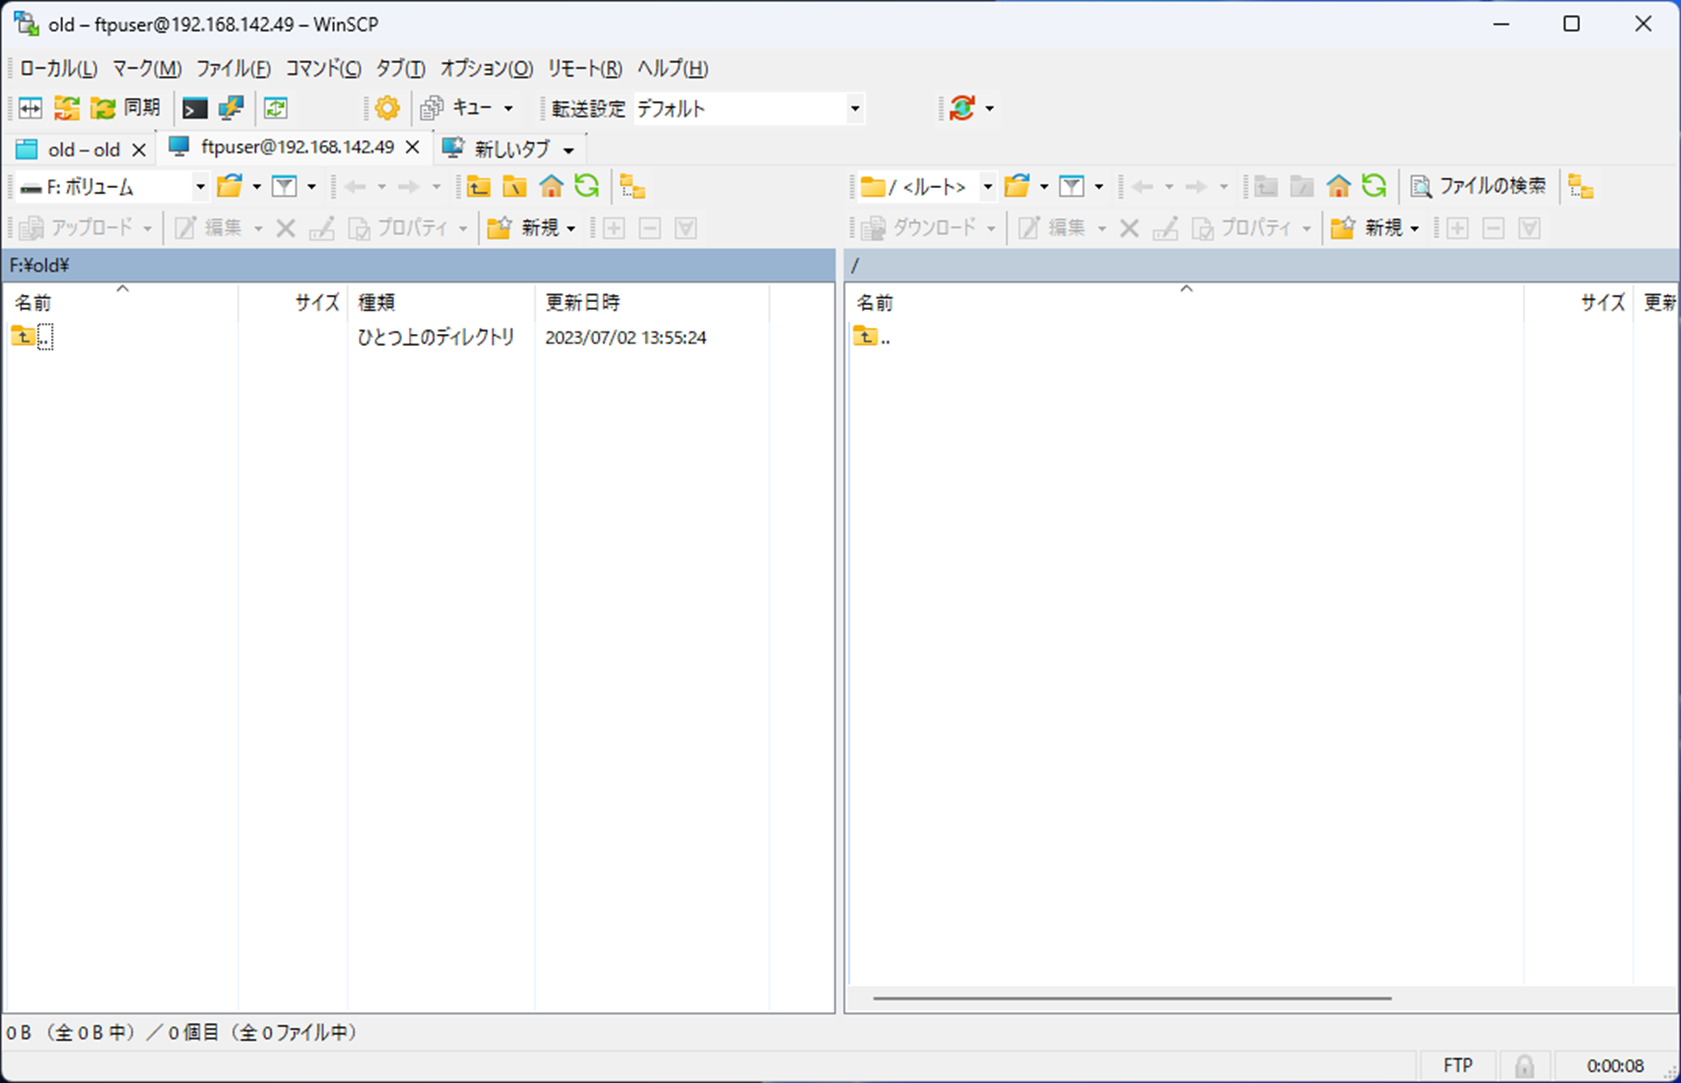The image size is (1681, 1083).
Task: Sort local list by サイズ column
Action: coord(293,302)
